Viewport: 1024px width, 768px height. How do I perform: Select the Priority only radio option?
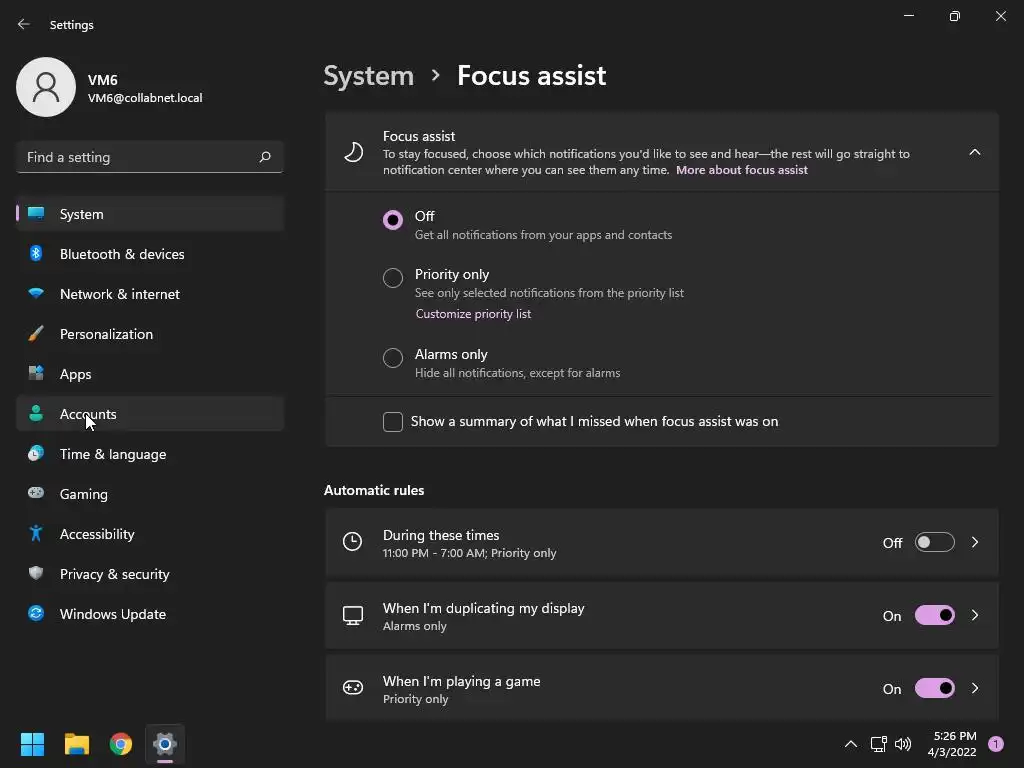point(393,278)
